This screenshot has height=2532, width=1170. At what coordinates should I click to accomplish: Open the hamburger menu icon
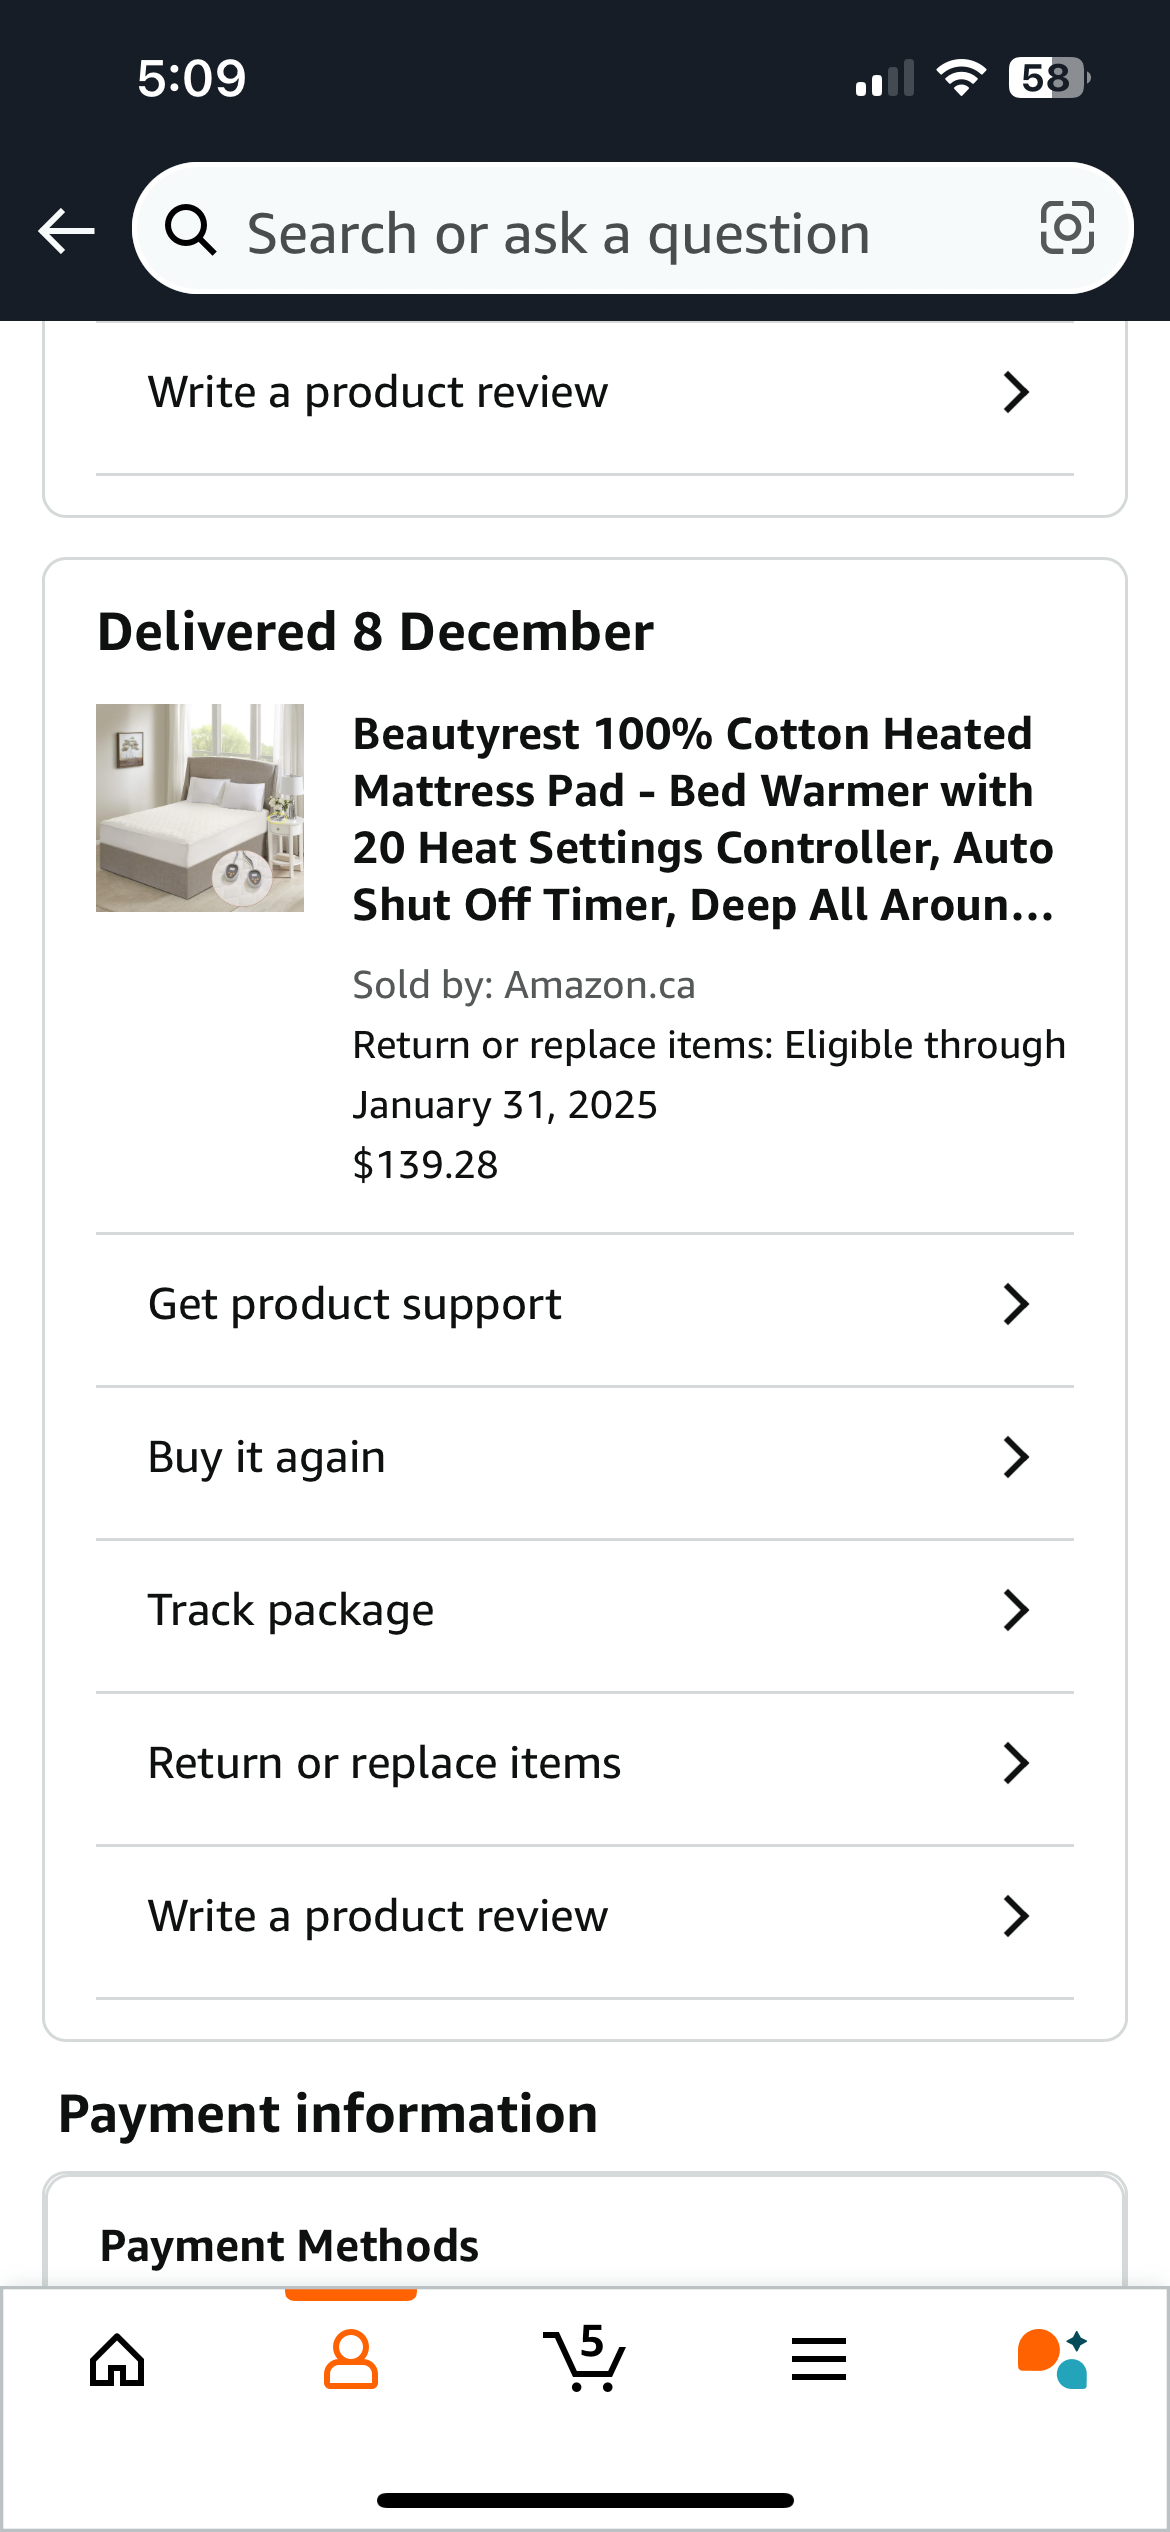click(x=819, y=2359)
